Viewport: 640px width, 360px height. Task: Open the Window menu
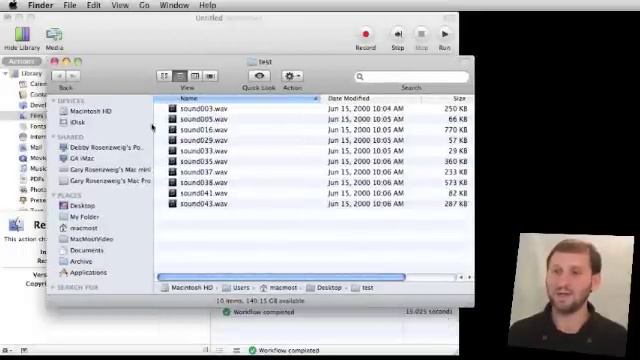pos(174,5)
